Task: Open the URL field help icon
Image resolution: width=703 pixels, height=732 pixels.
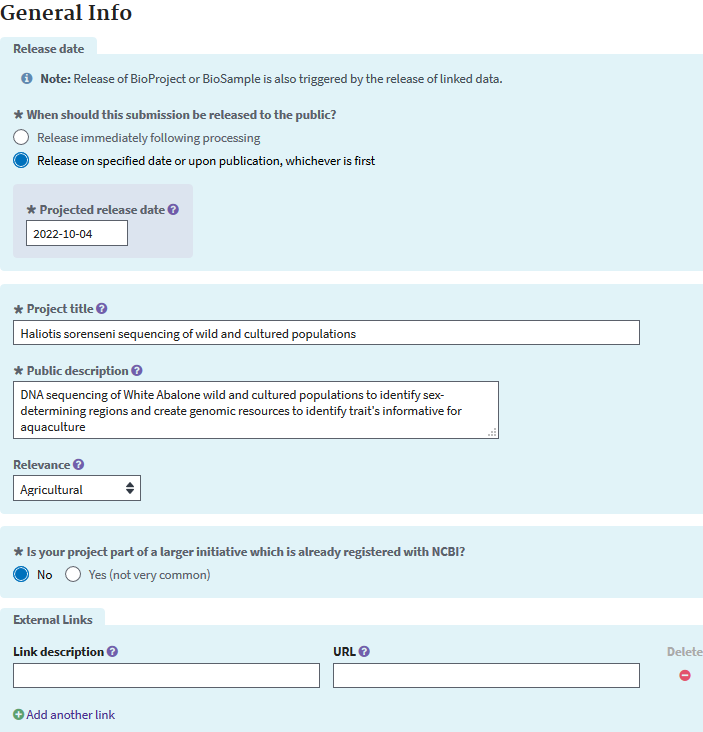Action: pos(365,651)
